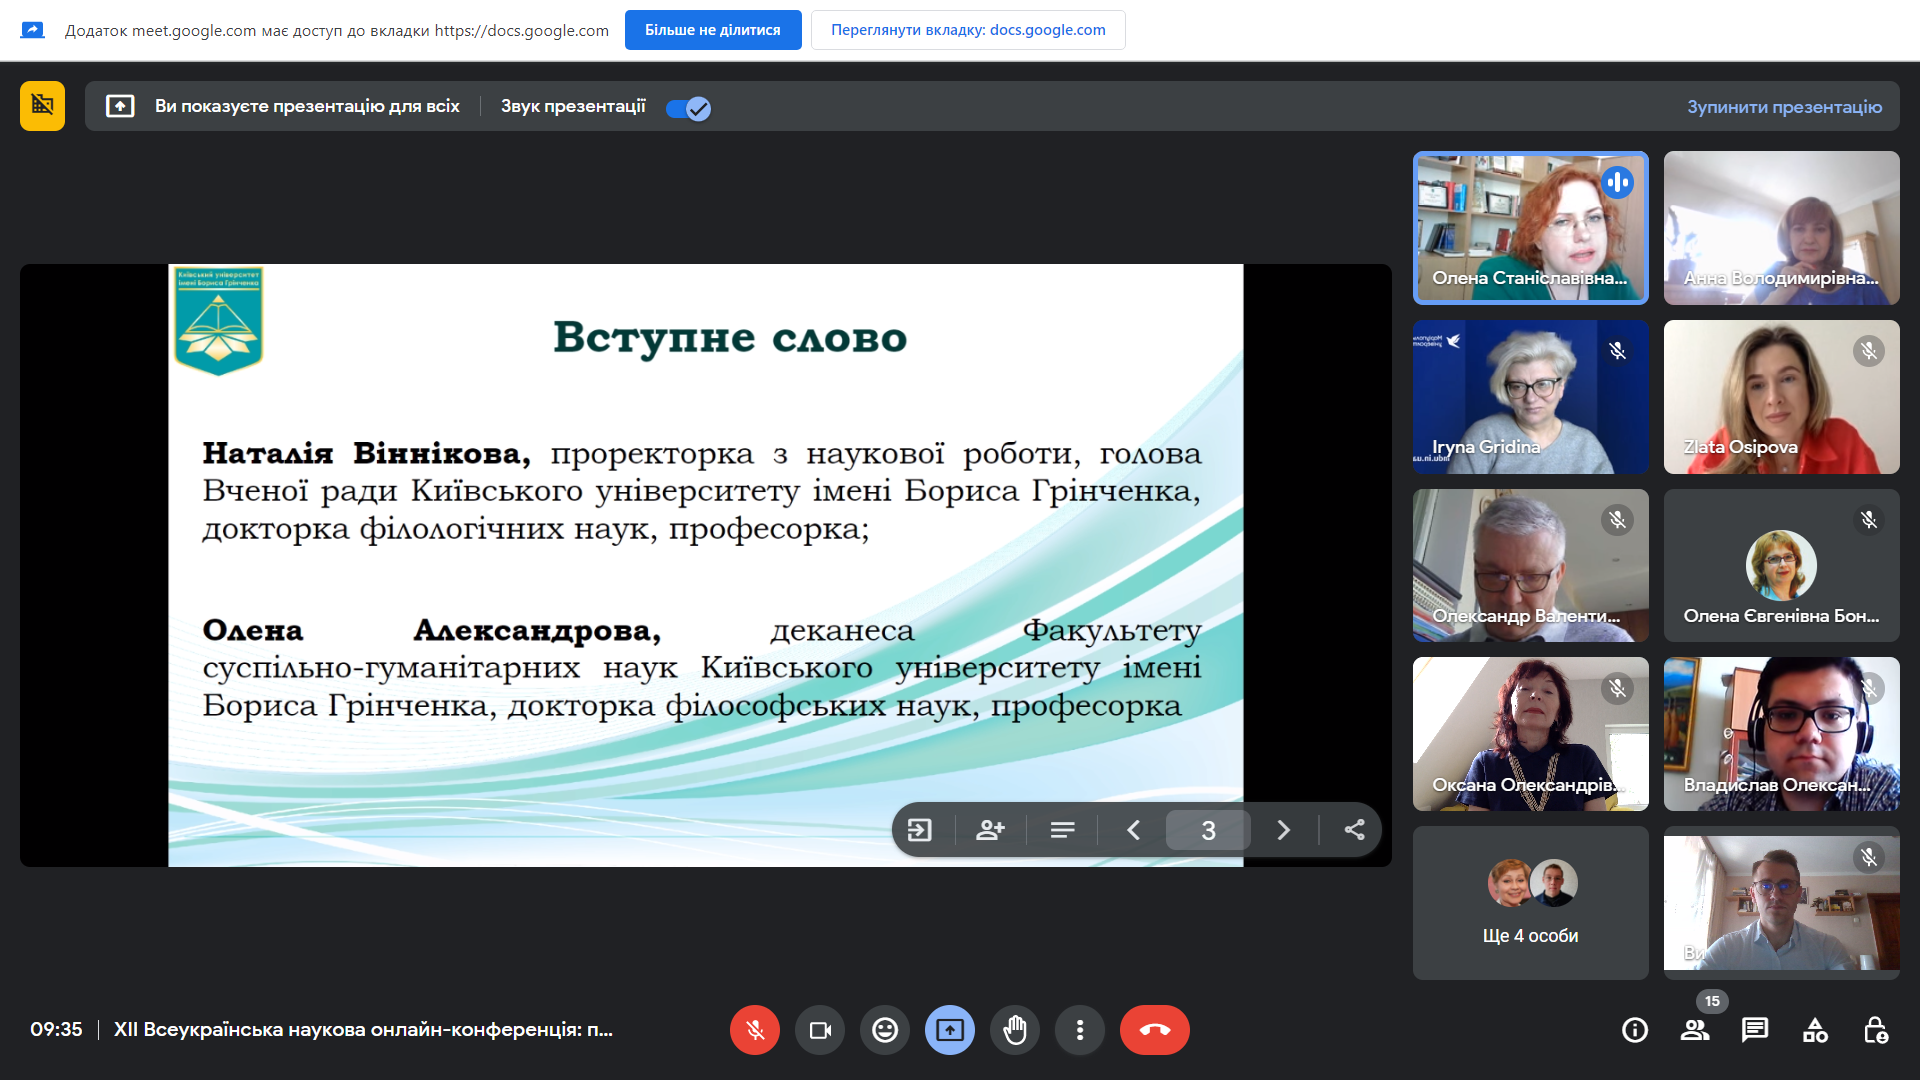Click Зупинити презентацію link
The height and width of the screenshot is (1080, 1920).
(1784, 107)
